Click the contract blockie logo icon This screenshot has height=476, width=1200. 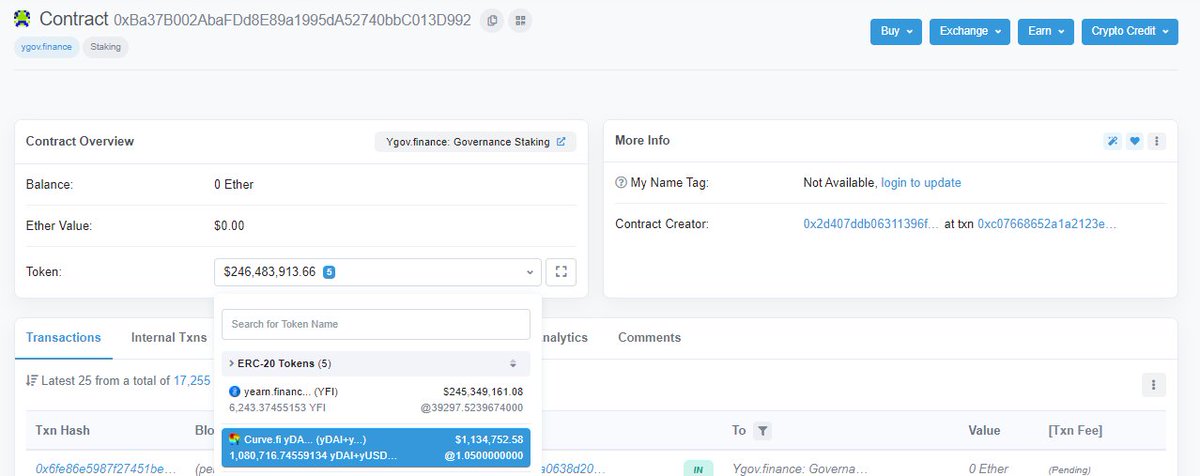(22, 19)
